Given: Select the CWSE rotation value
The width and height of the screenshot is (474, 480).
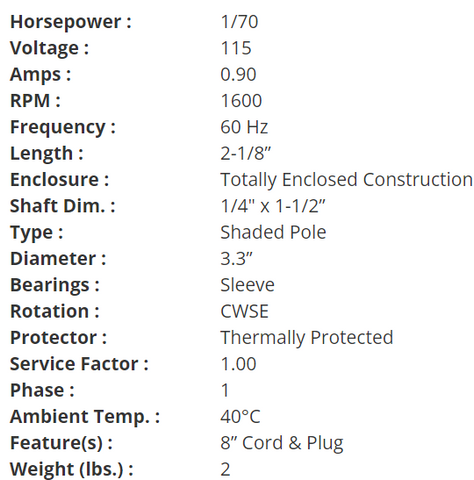Looking at the screenshot, I should tap(244, 311).
